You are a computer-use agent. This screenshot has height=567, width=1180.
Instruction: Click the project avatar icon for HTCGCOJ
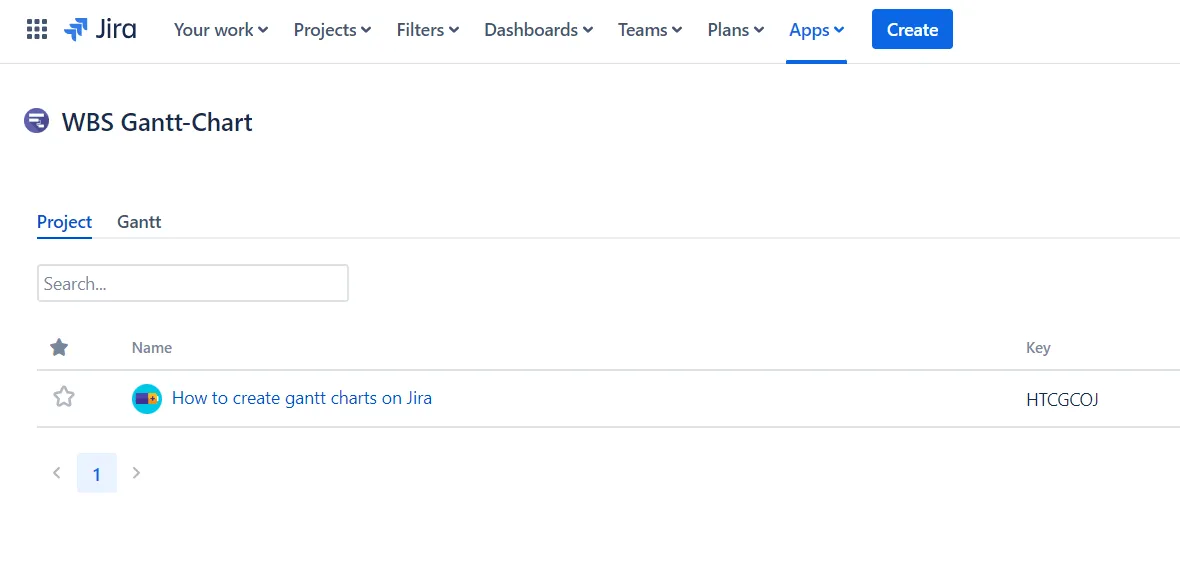pos(147,398)
